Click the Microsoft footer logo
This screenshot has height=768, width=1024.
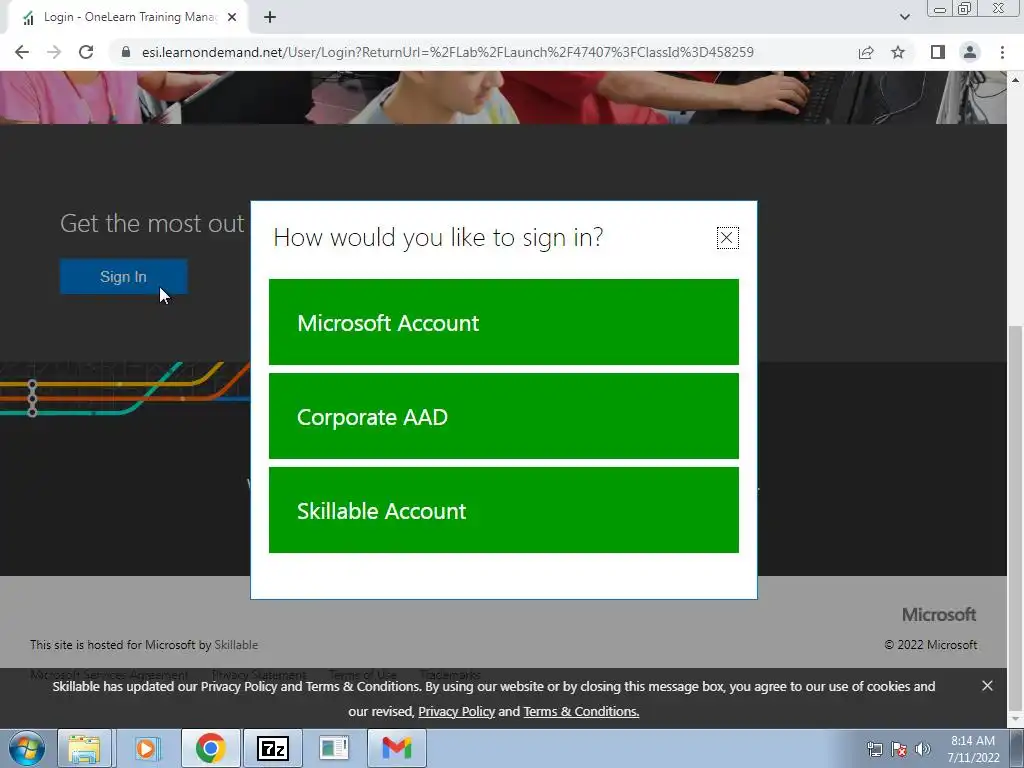coord(939,615)
